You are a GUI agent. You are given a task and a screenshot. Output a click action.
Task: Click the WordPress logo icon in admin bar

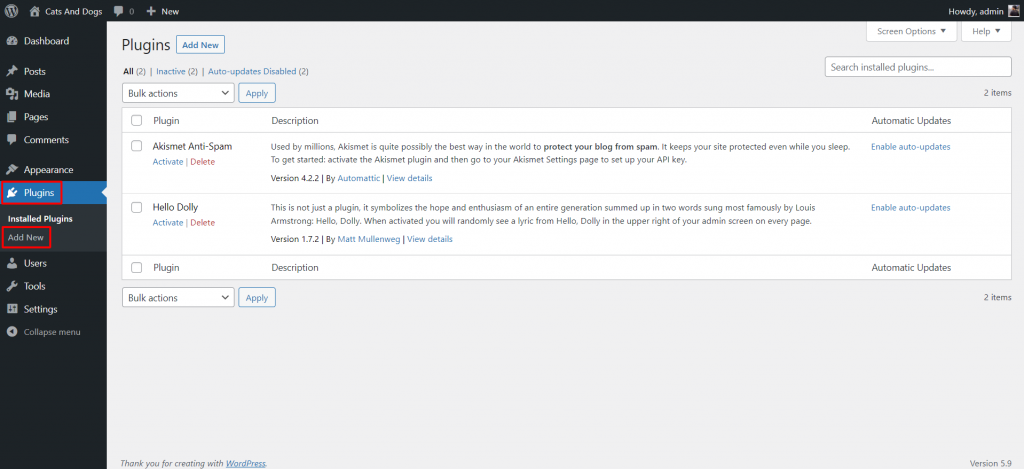pyautogui.click(x=12, y=11)
